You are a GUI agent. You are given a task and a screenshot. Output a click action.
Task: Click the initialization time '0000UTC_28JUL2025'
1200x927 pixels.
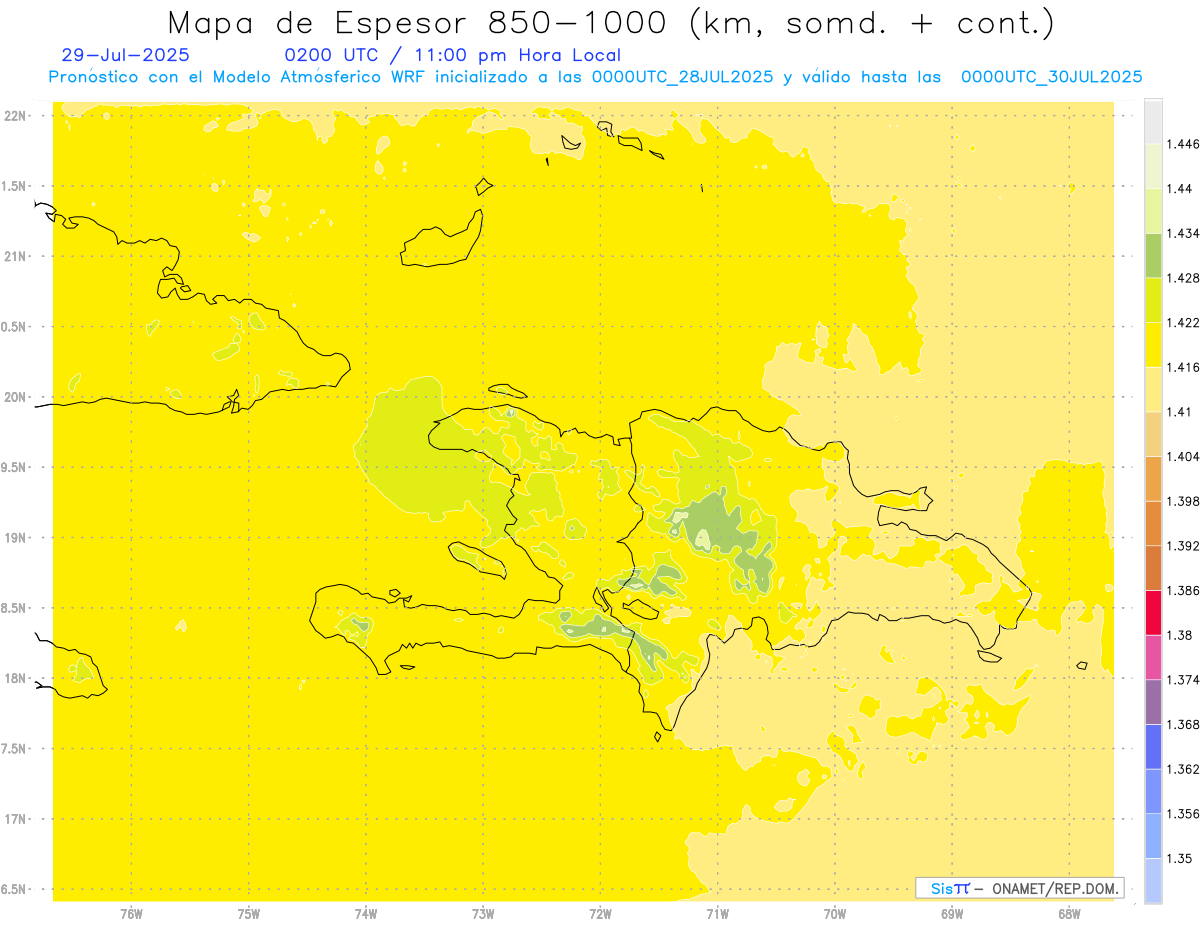click(x=682, y=77)
